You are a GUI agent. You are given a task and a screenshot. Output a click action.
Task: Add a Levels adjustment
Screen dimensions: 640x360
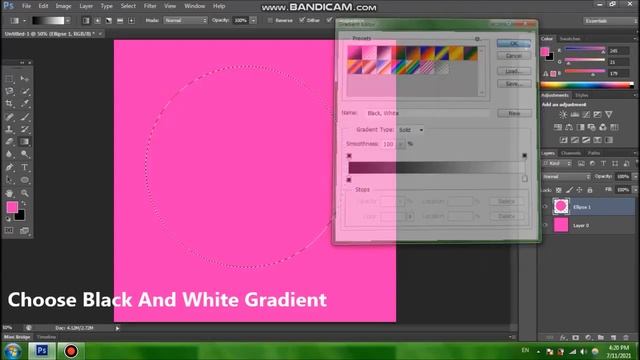click(574, 115)
